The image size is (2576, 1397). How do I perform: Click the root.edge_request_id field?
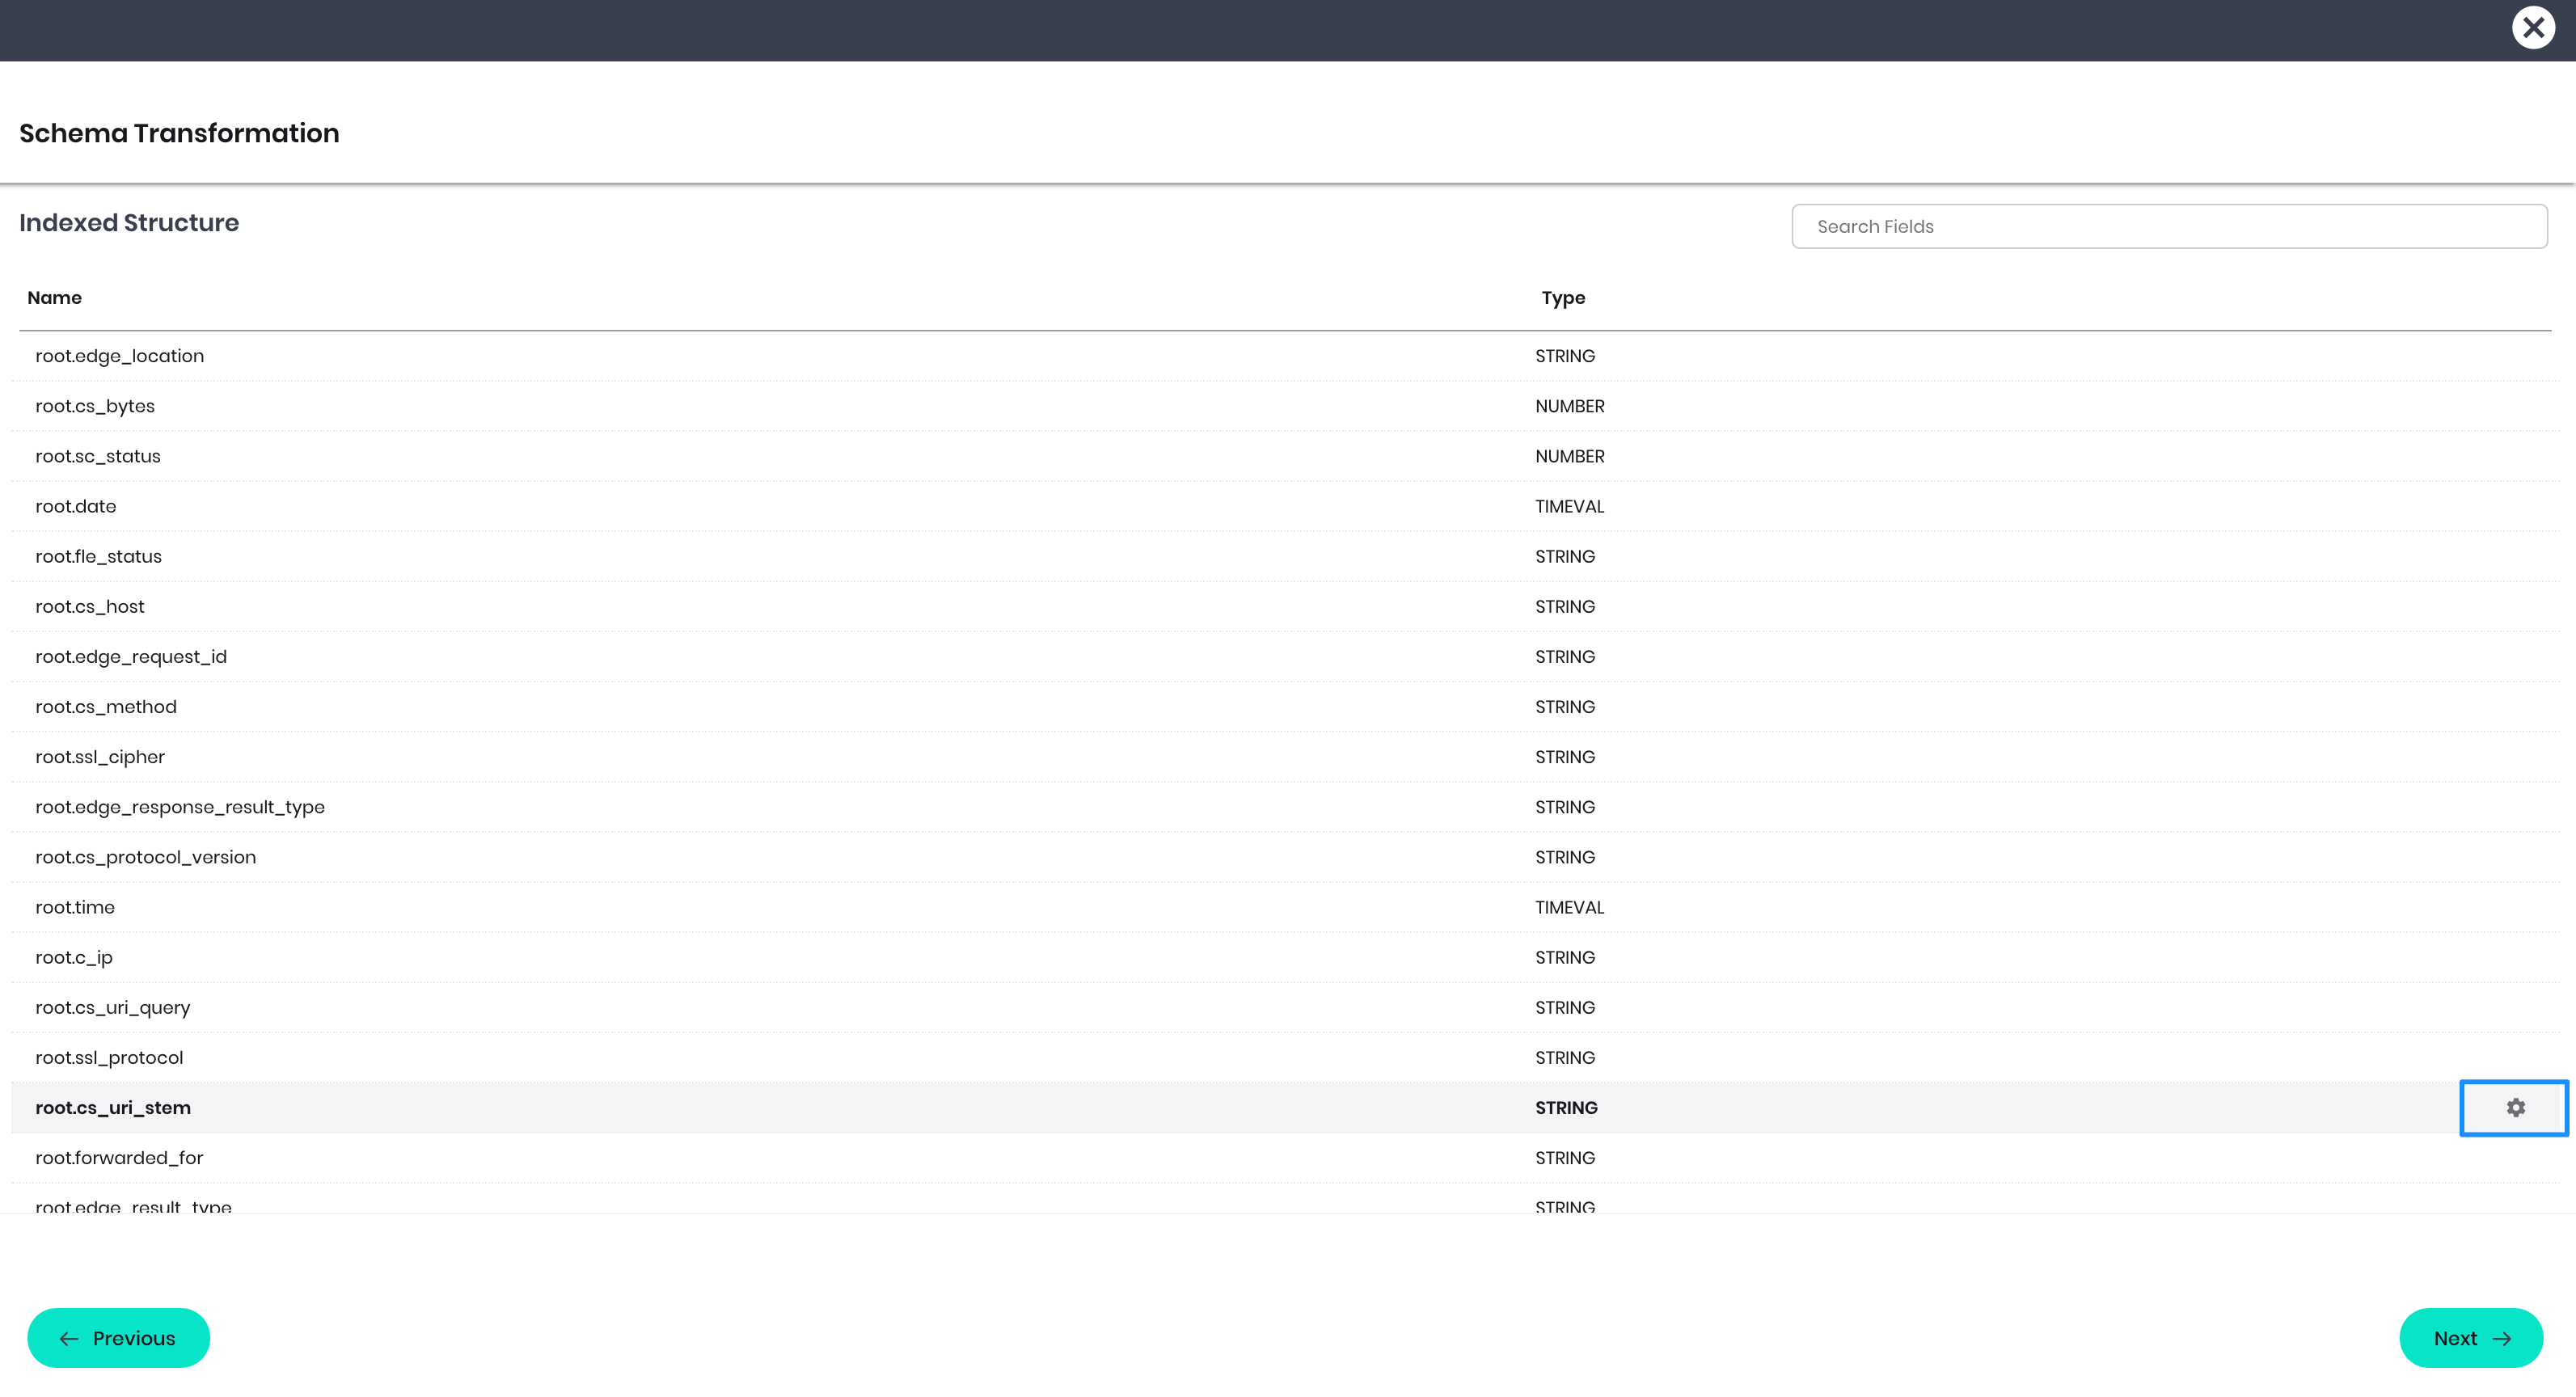point(131,656)
